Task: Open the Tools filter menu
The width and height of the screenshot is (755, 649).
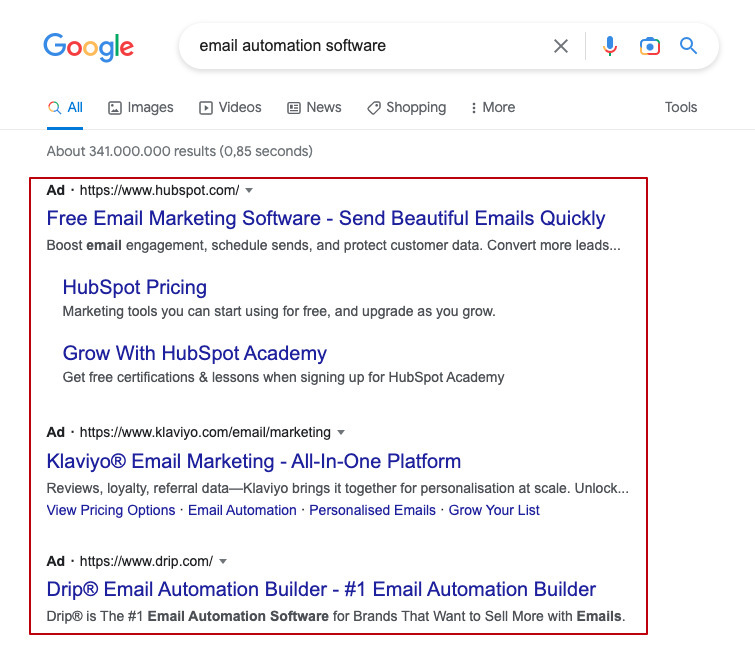Action: tap(681, 108)
